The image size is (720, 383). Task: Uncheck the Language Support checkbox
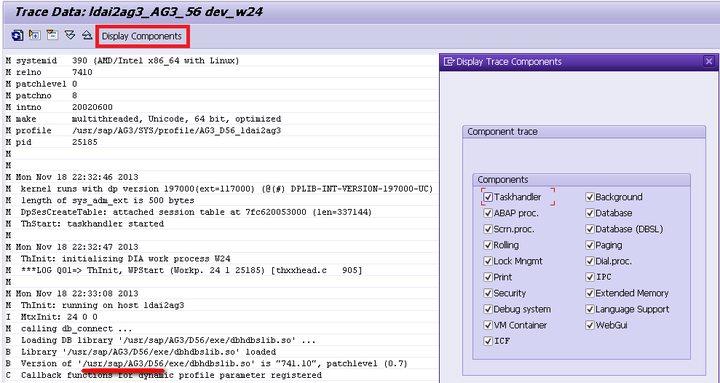coord(590,309)
